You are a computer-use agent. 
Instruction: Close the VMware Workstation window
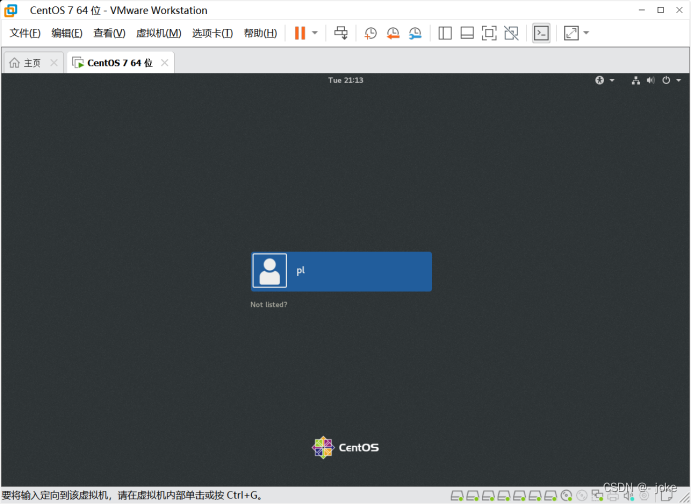point(680,10)
